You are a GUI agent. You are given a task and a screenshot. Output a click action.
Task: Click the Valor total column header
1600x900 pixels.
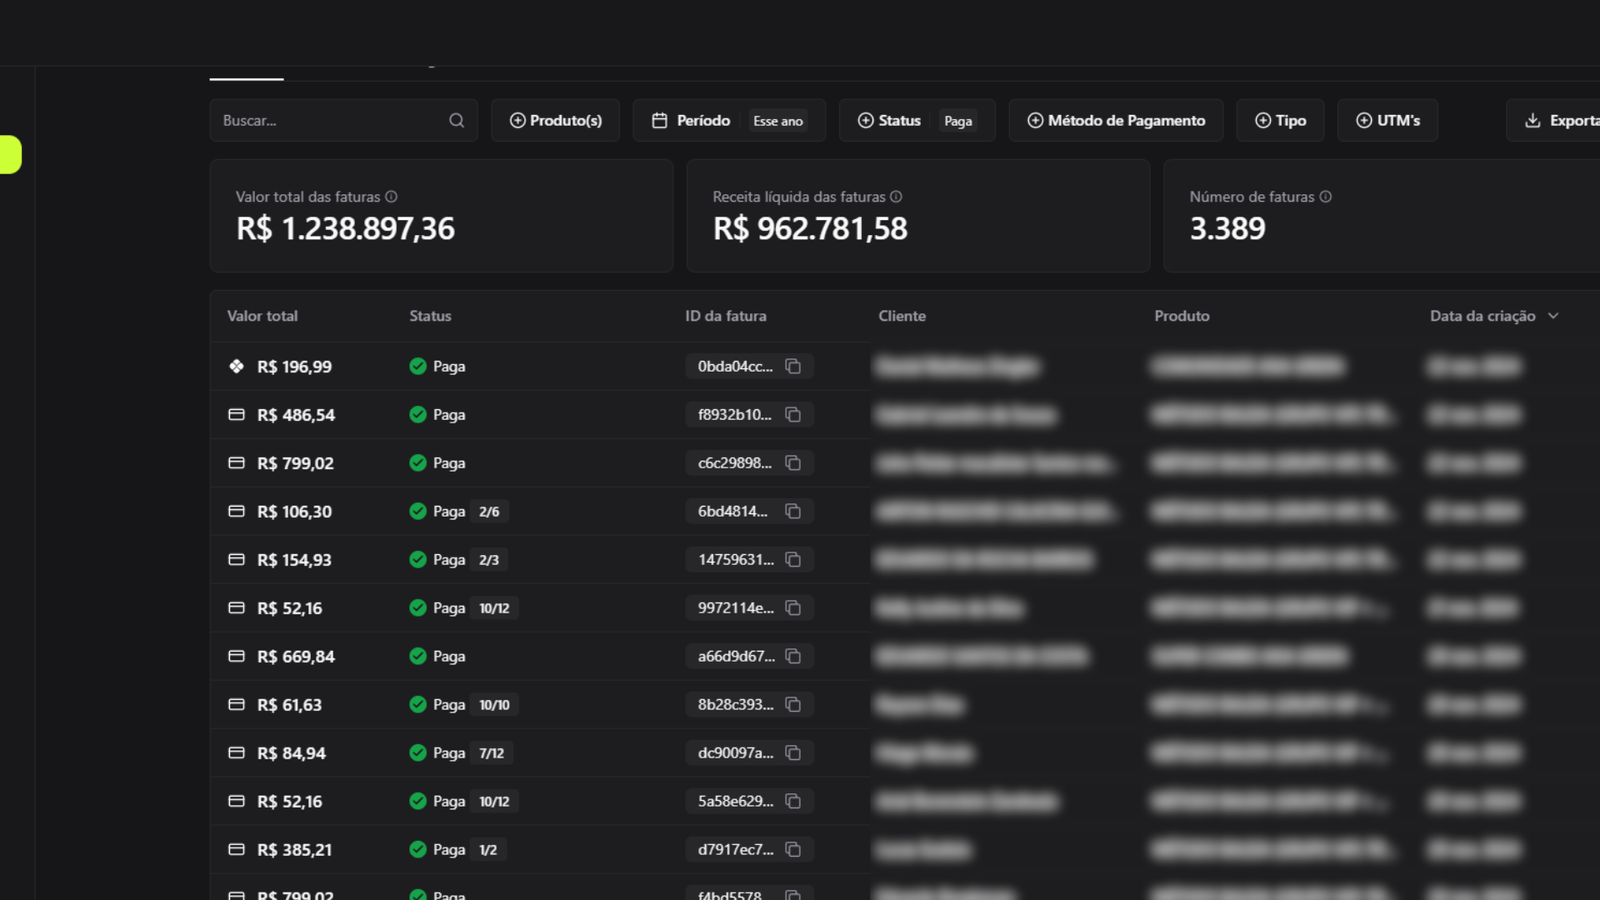[x=262, y=316]
